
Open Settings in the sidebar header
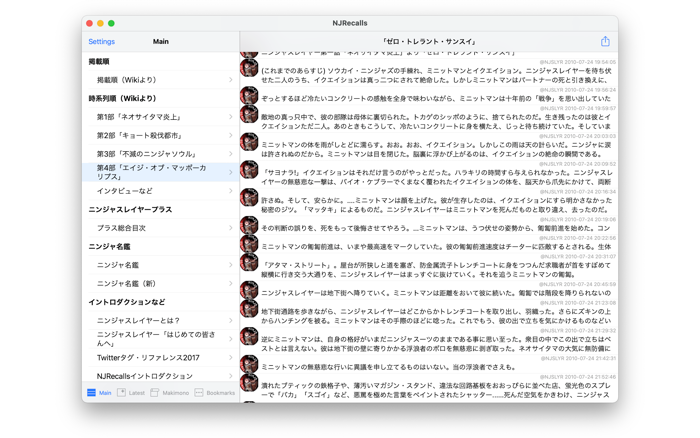(101, 42)
